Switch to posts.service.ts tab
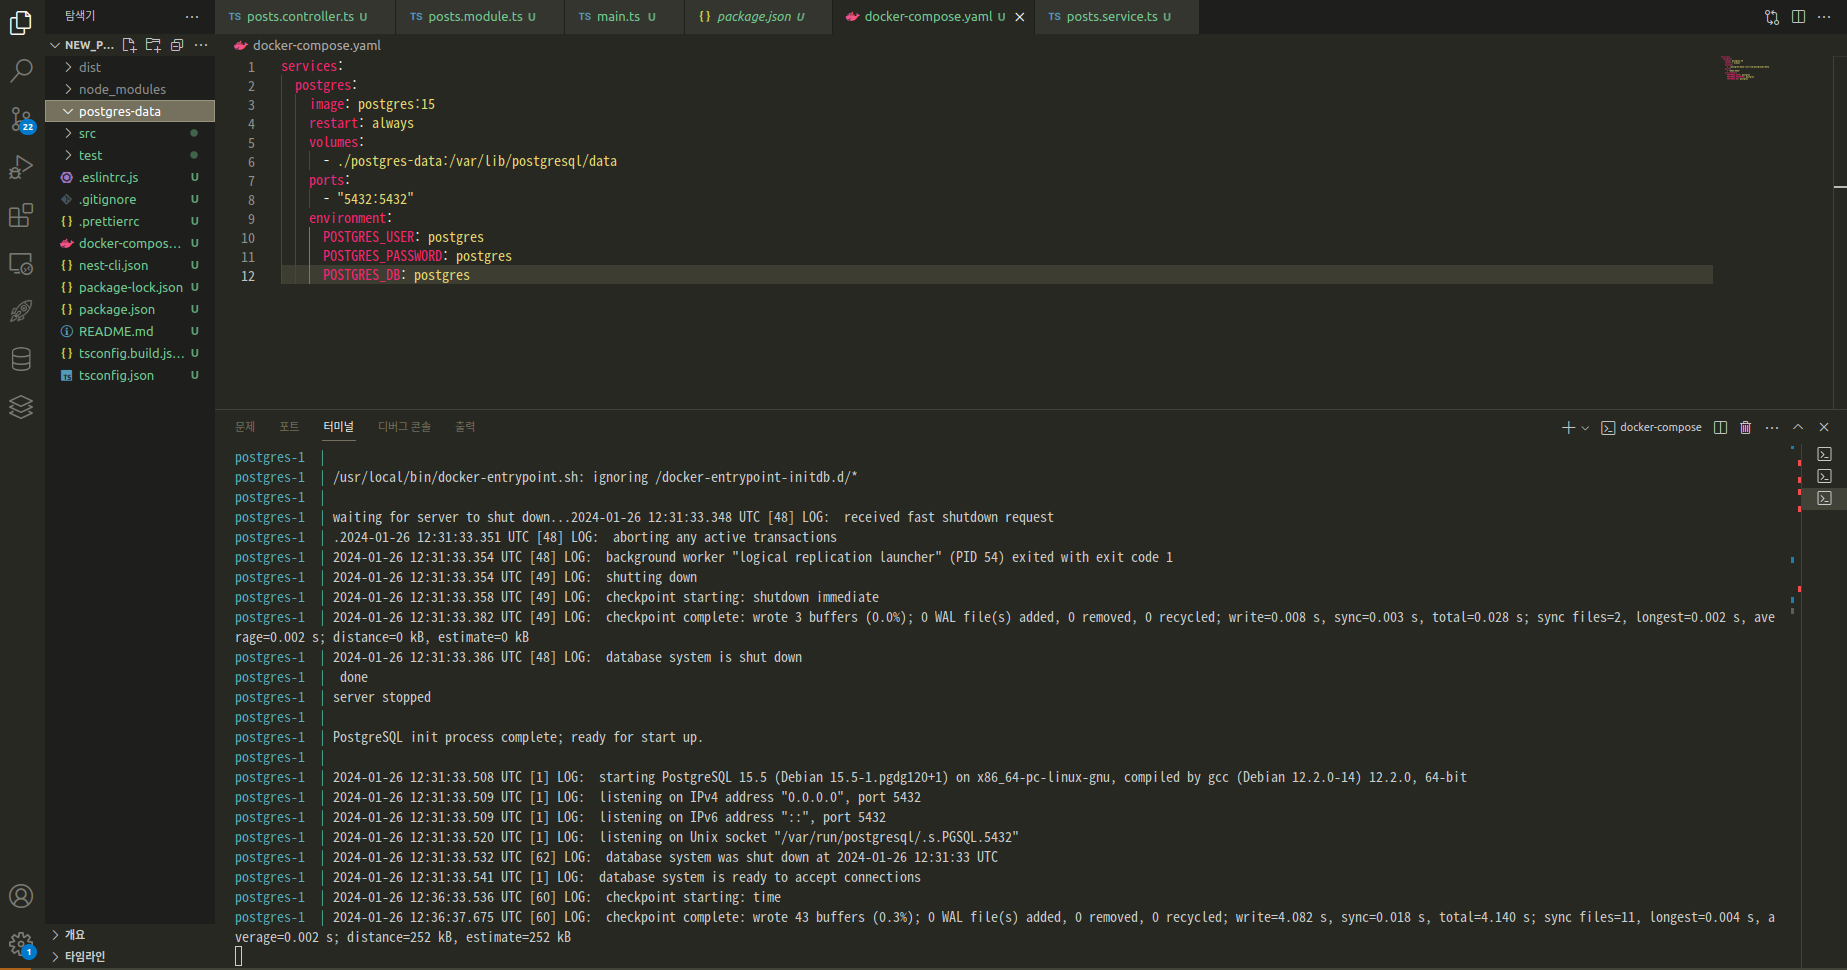This screenshot has width=1847, height=970. (1116, 16)
